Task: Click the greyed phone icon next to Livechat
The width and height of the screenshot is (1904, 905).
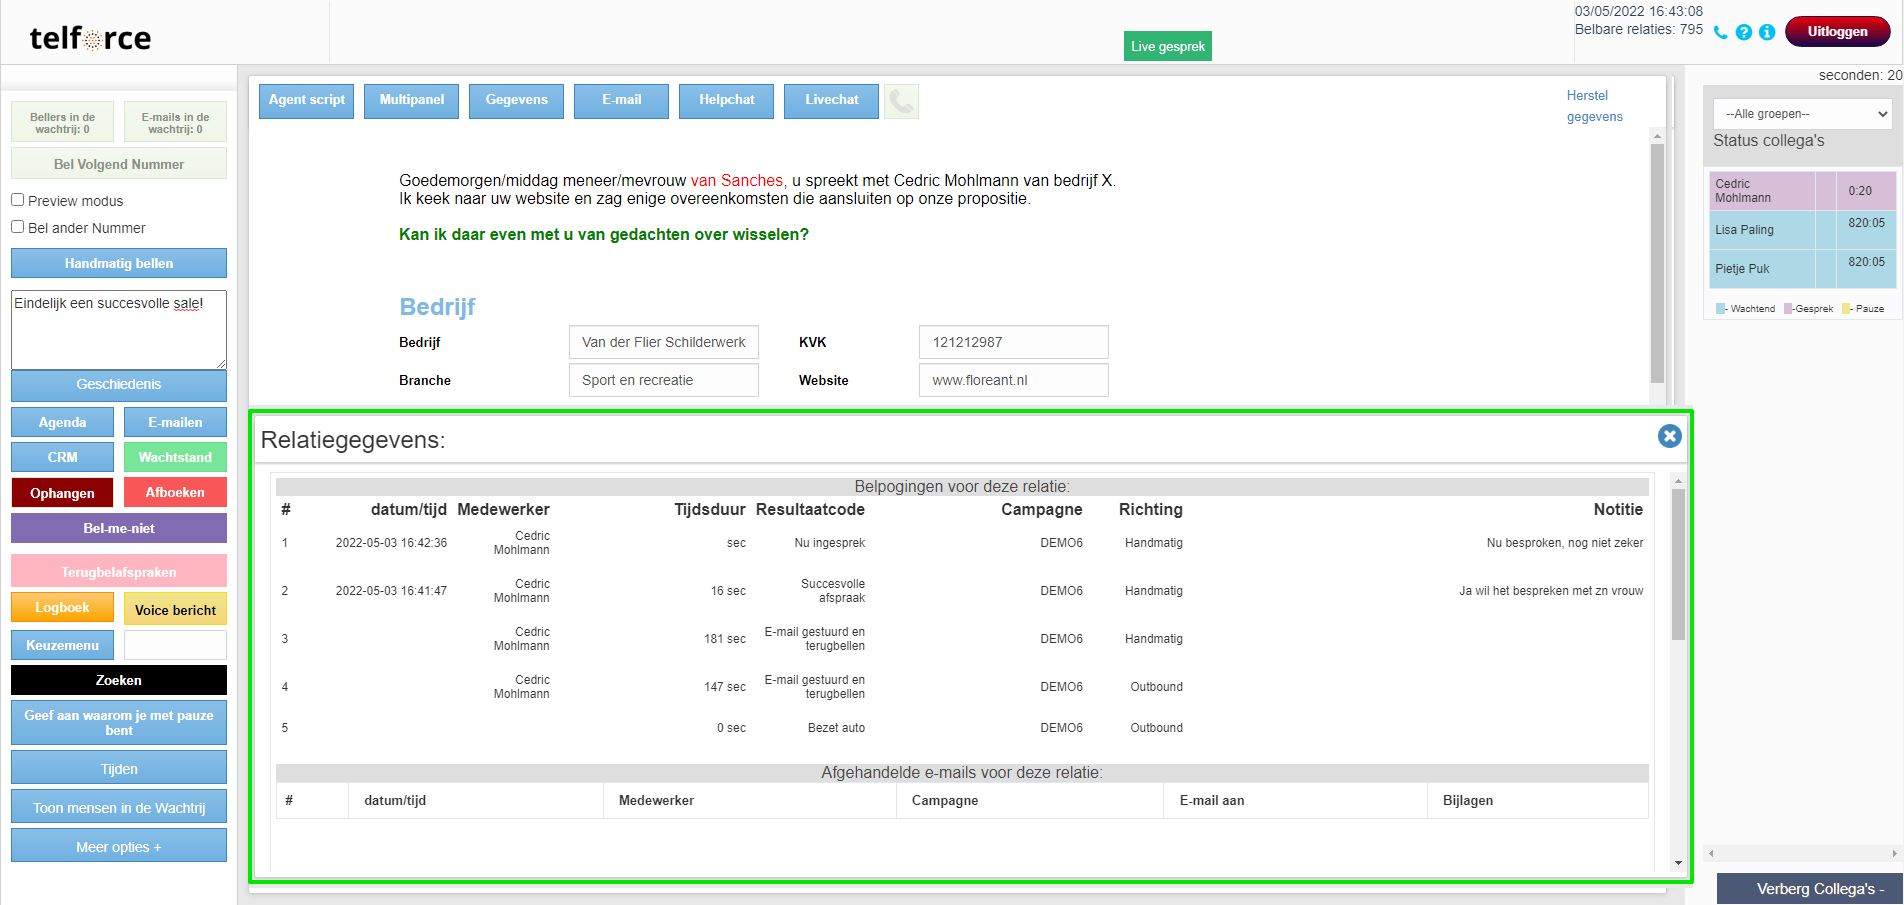Action: click(x=901, y=101)
